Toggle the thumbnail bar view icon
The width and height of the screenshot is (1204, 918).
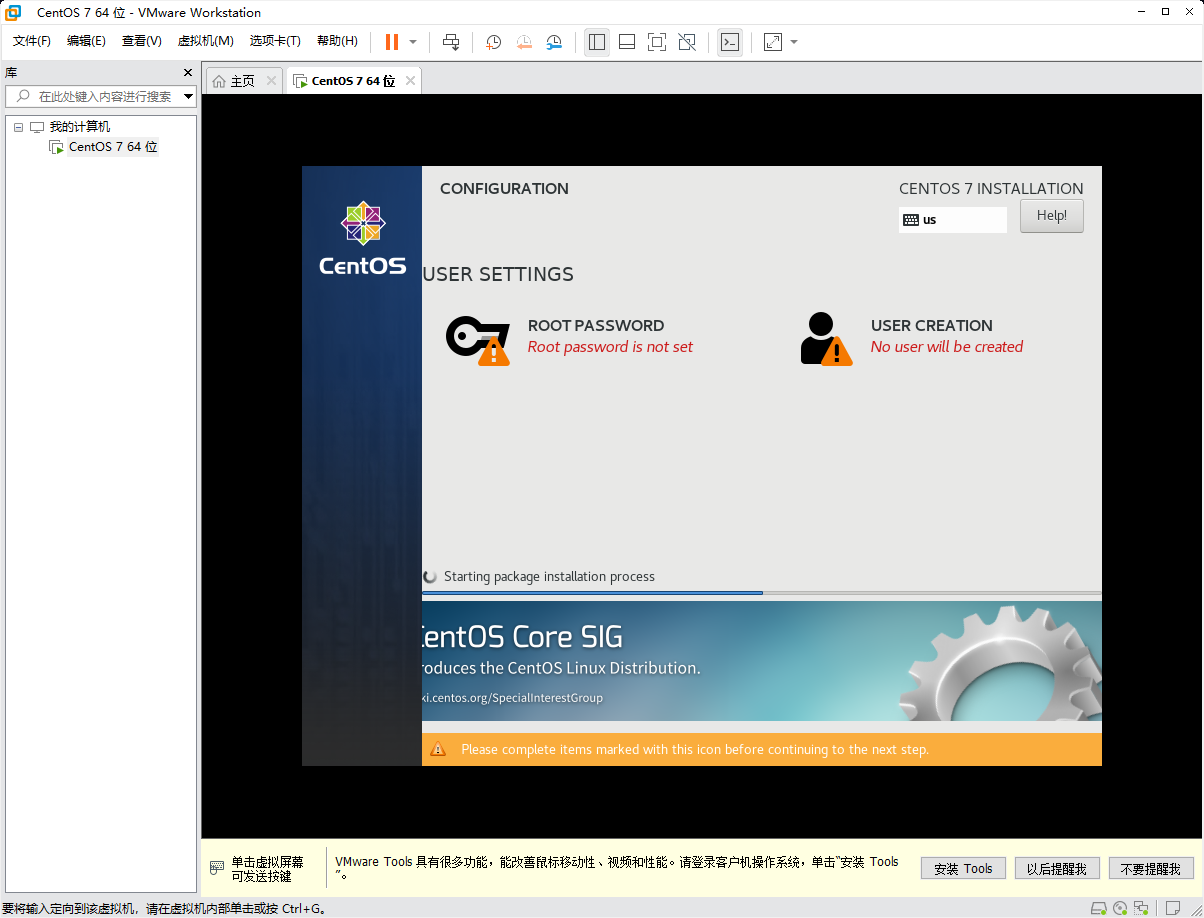[x=627, y=42]
